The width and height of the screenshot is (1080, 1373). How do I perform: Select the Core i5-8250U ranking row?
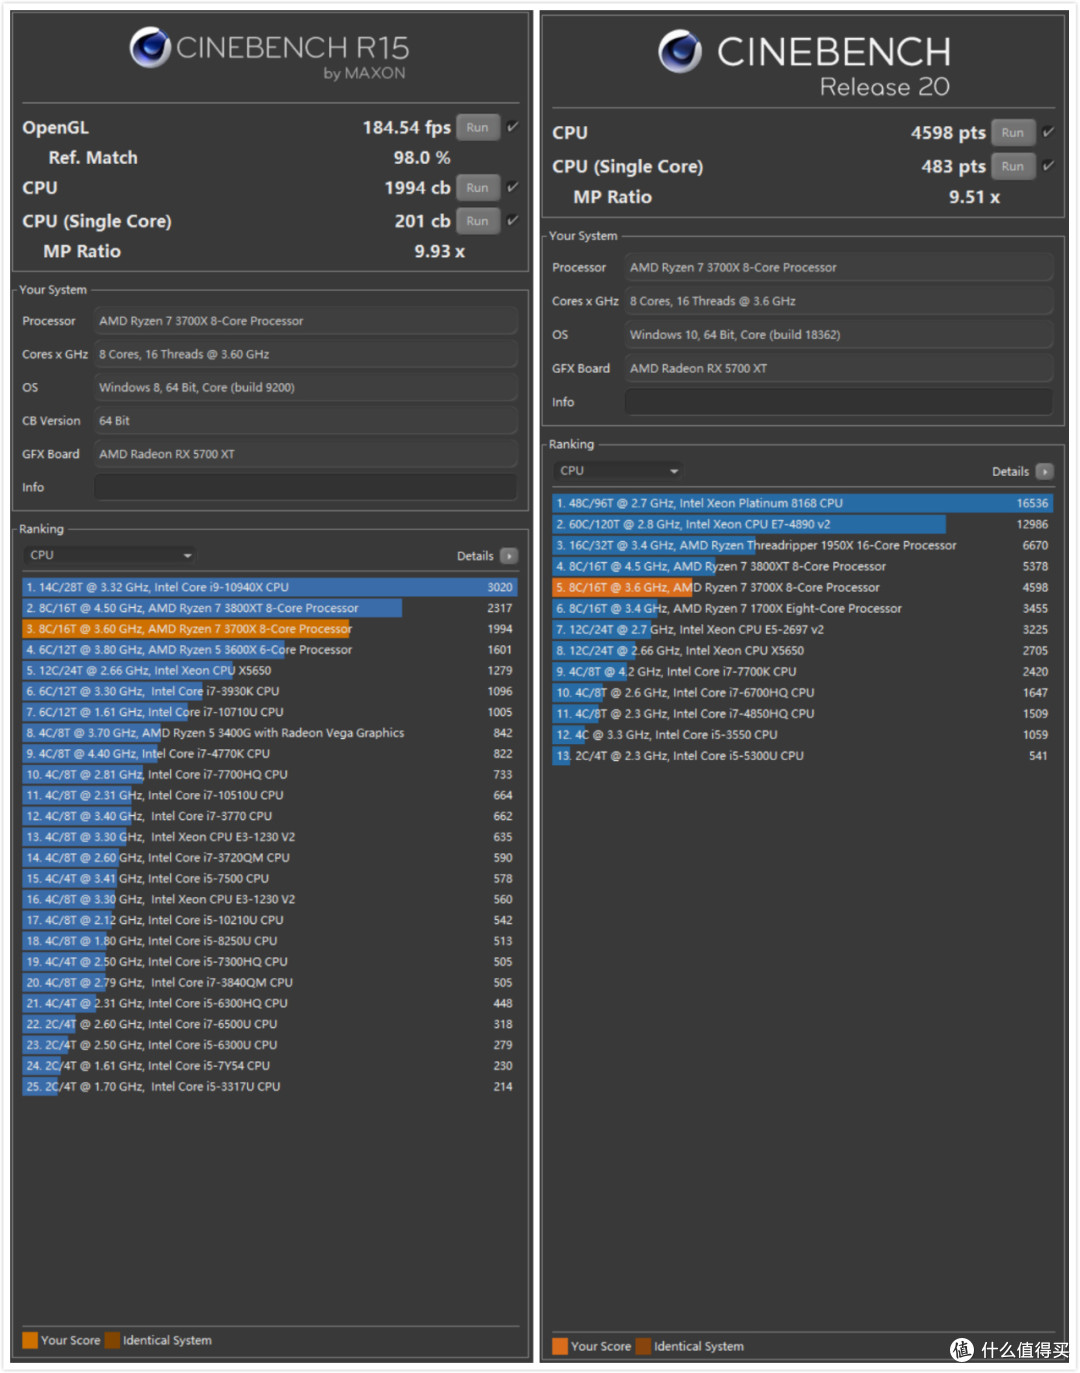click(270, 941)
